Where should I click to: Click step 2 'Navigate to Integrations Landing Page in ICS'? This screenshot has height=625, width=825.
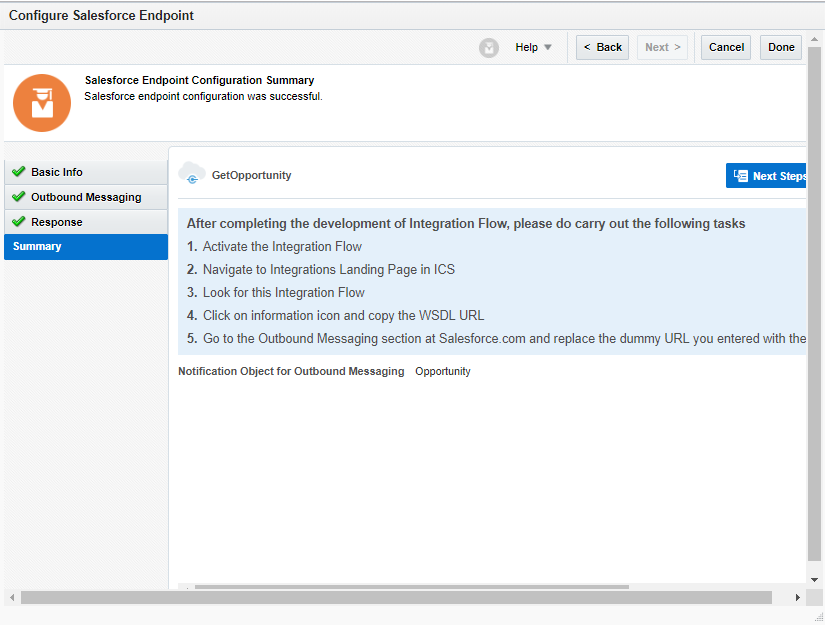pos(321,269)
